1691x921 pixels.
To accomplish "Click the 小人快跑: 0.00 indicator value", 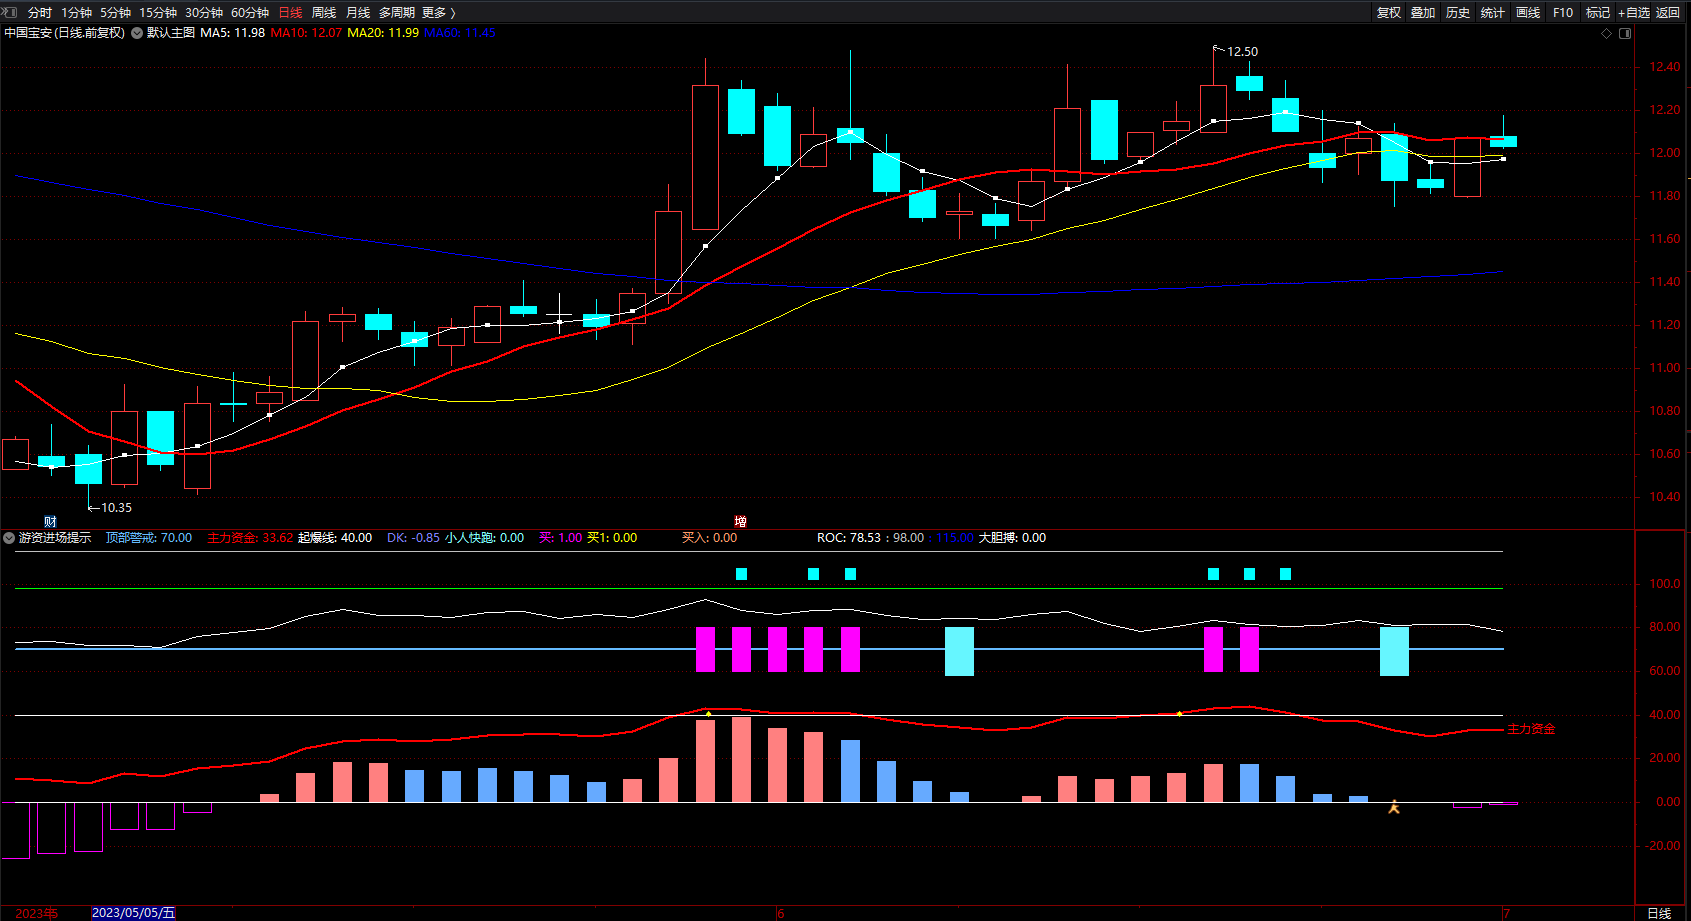I will coord(484,538).
